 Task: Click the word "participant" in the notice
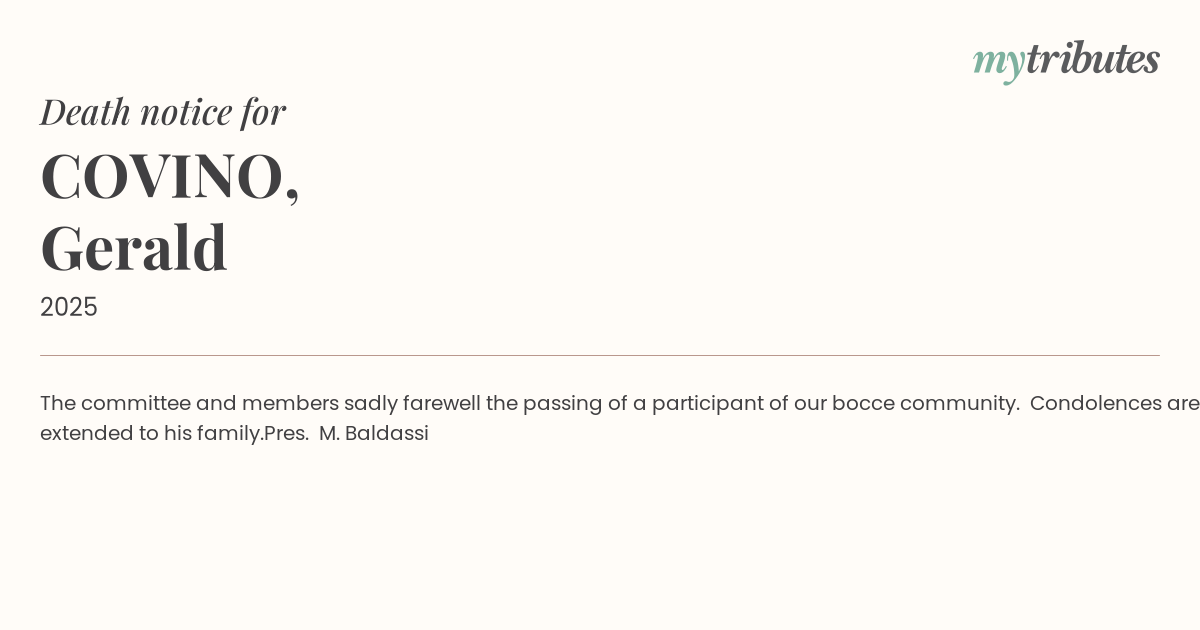click(x=698, y=403)
